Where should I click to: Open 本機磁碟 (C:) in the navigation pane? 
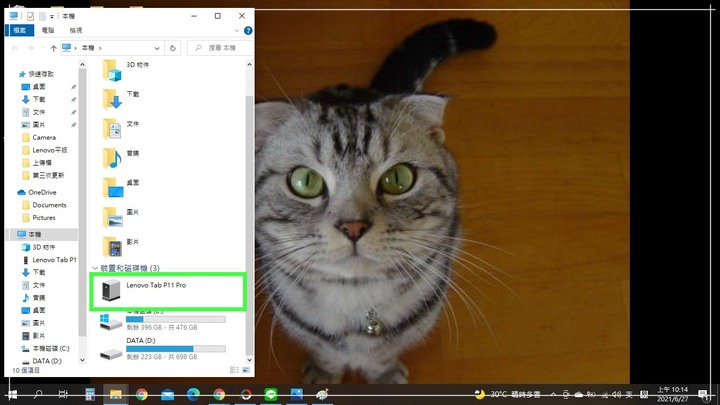[51, 349]
